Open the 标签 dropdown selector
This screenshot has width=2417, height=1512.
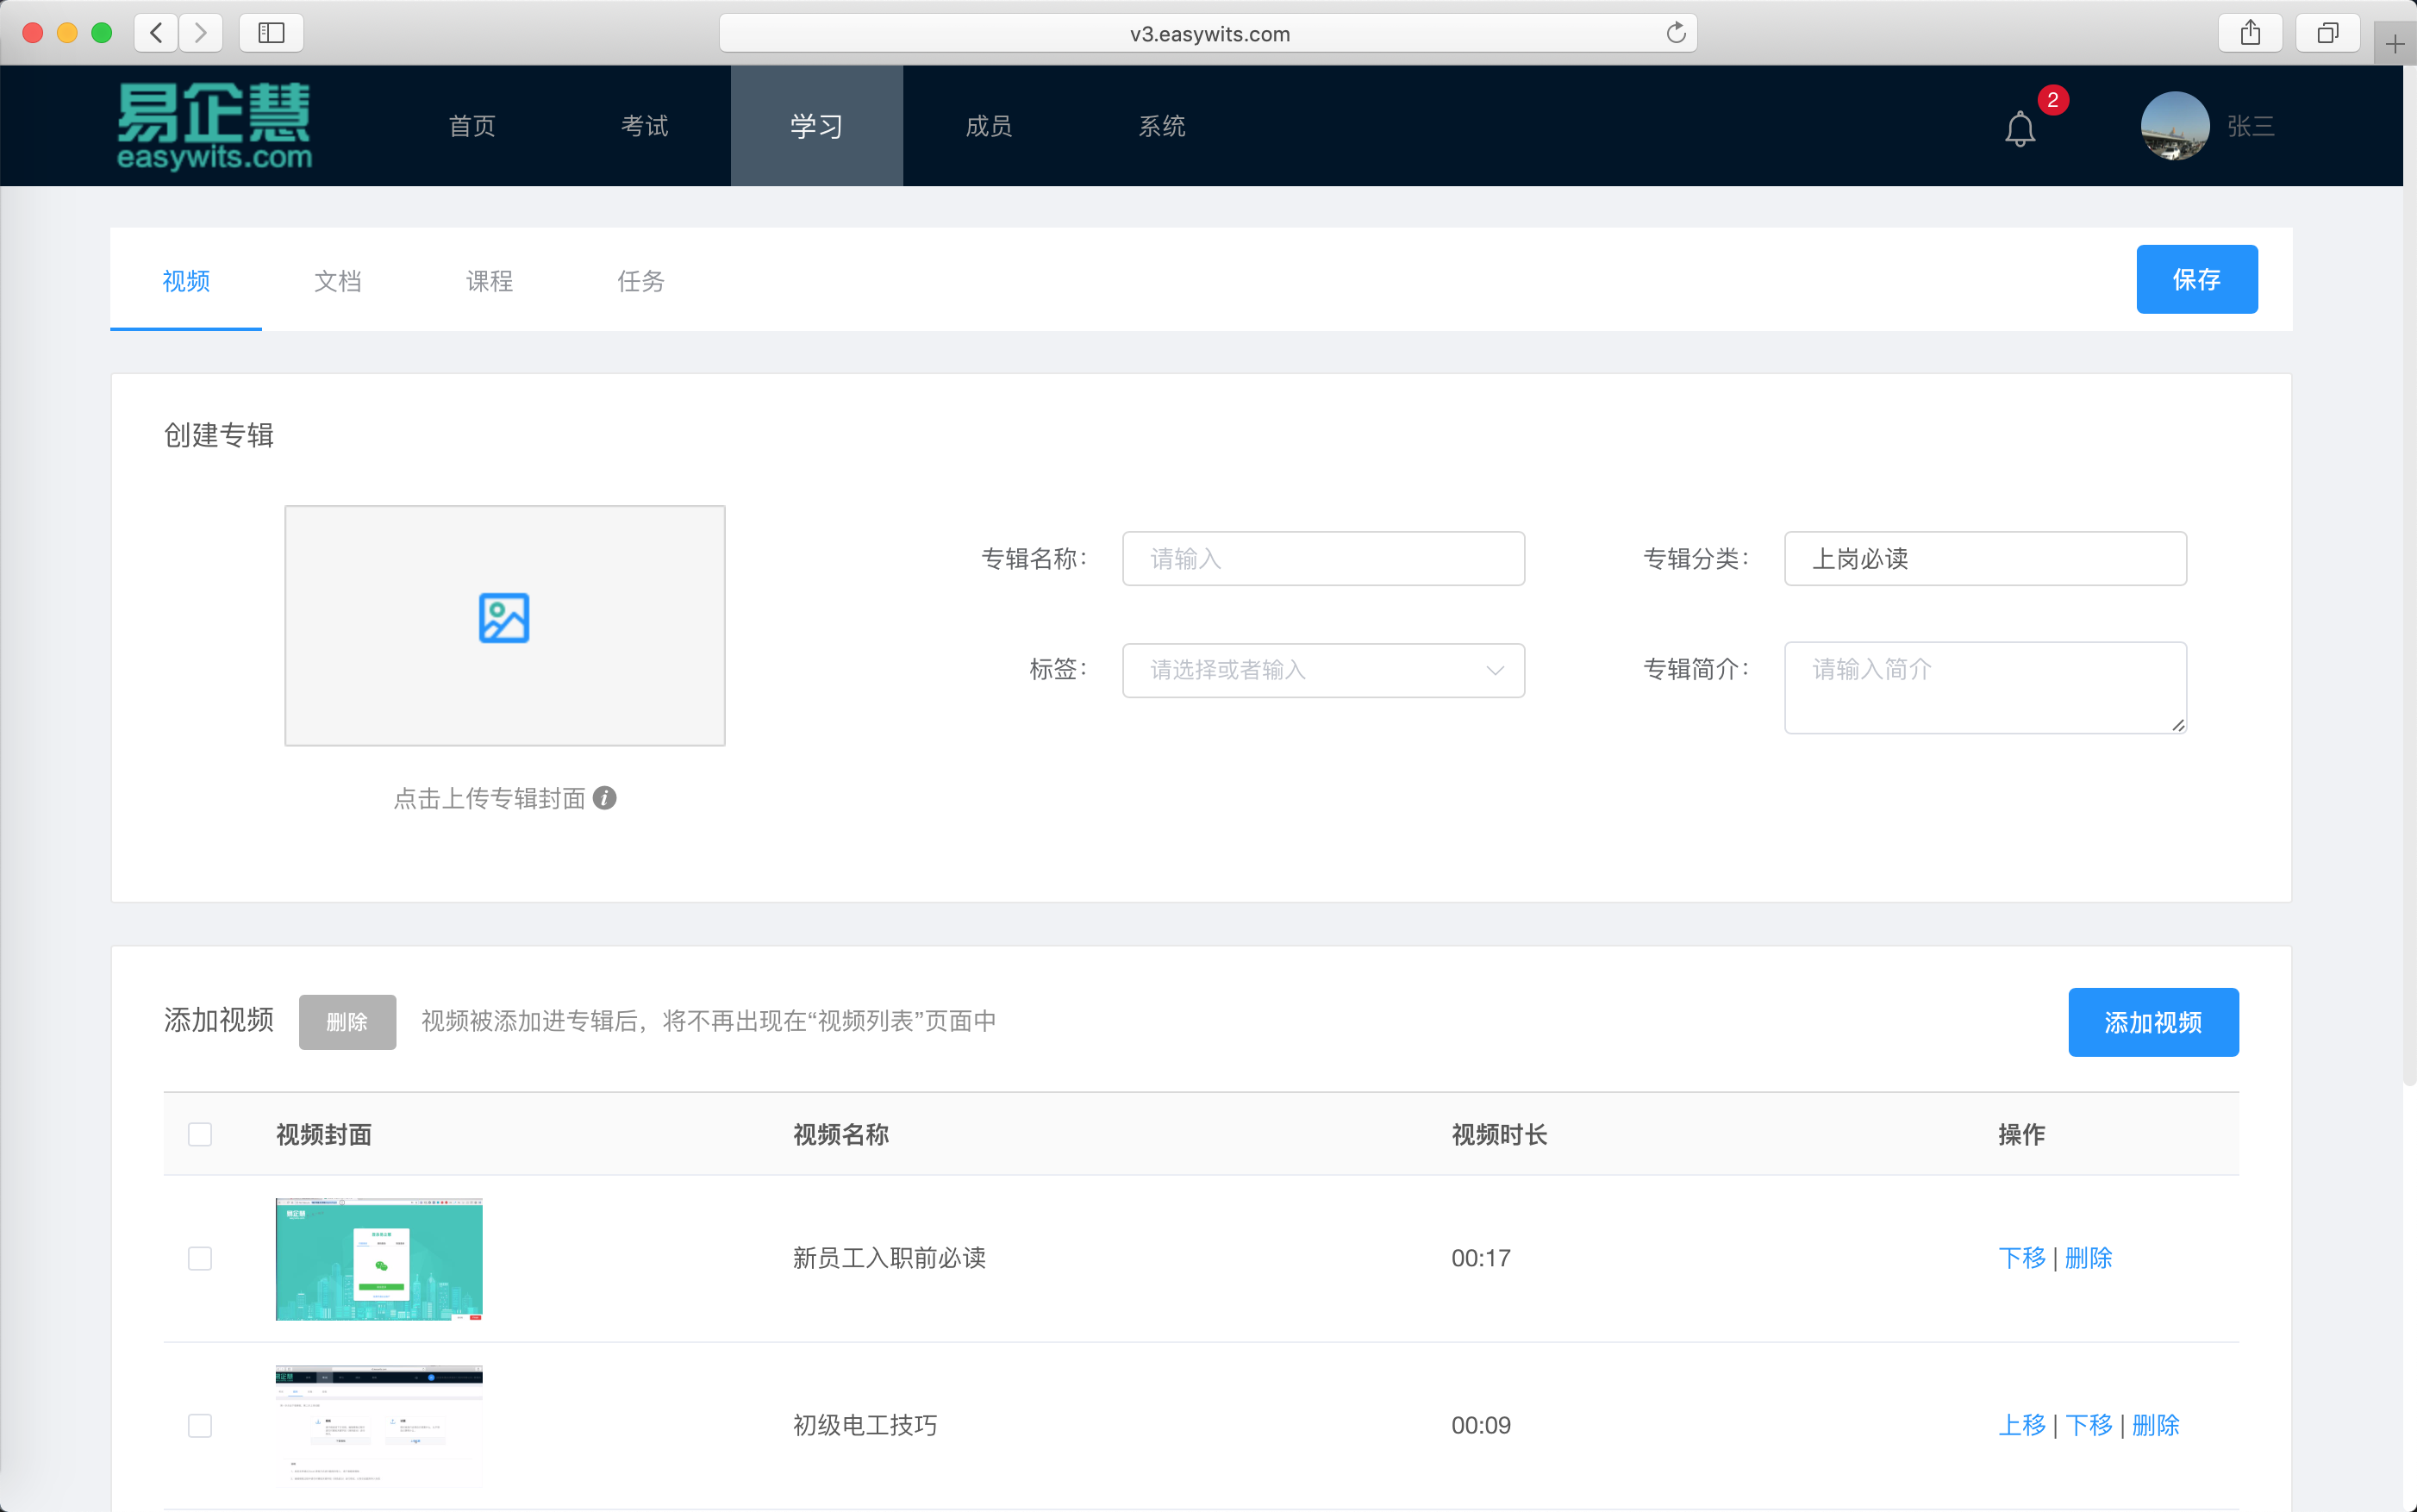coord(1323,670)
